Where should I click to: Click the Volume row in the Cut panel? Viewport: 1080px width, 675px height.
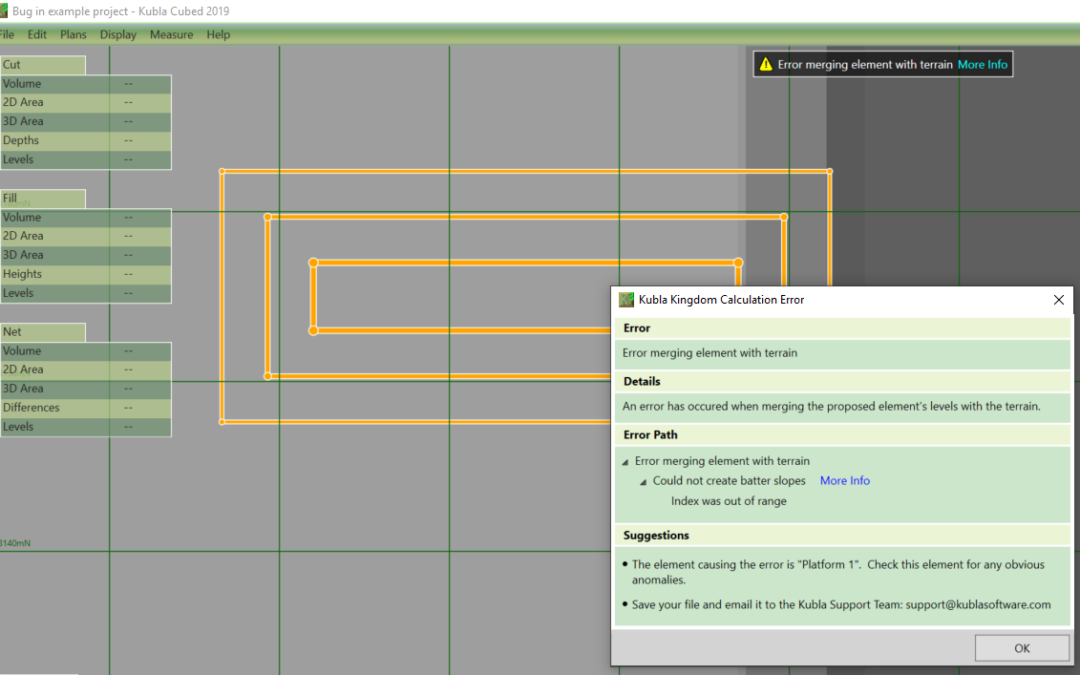pos(85,84)
